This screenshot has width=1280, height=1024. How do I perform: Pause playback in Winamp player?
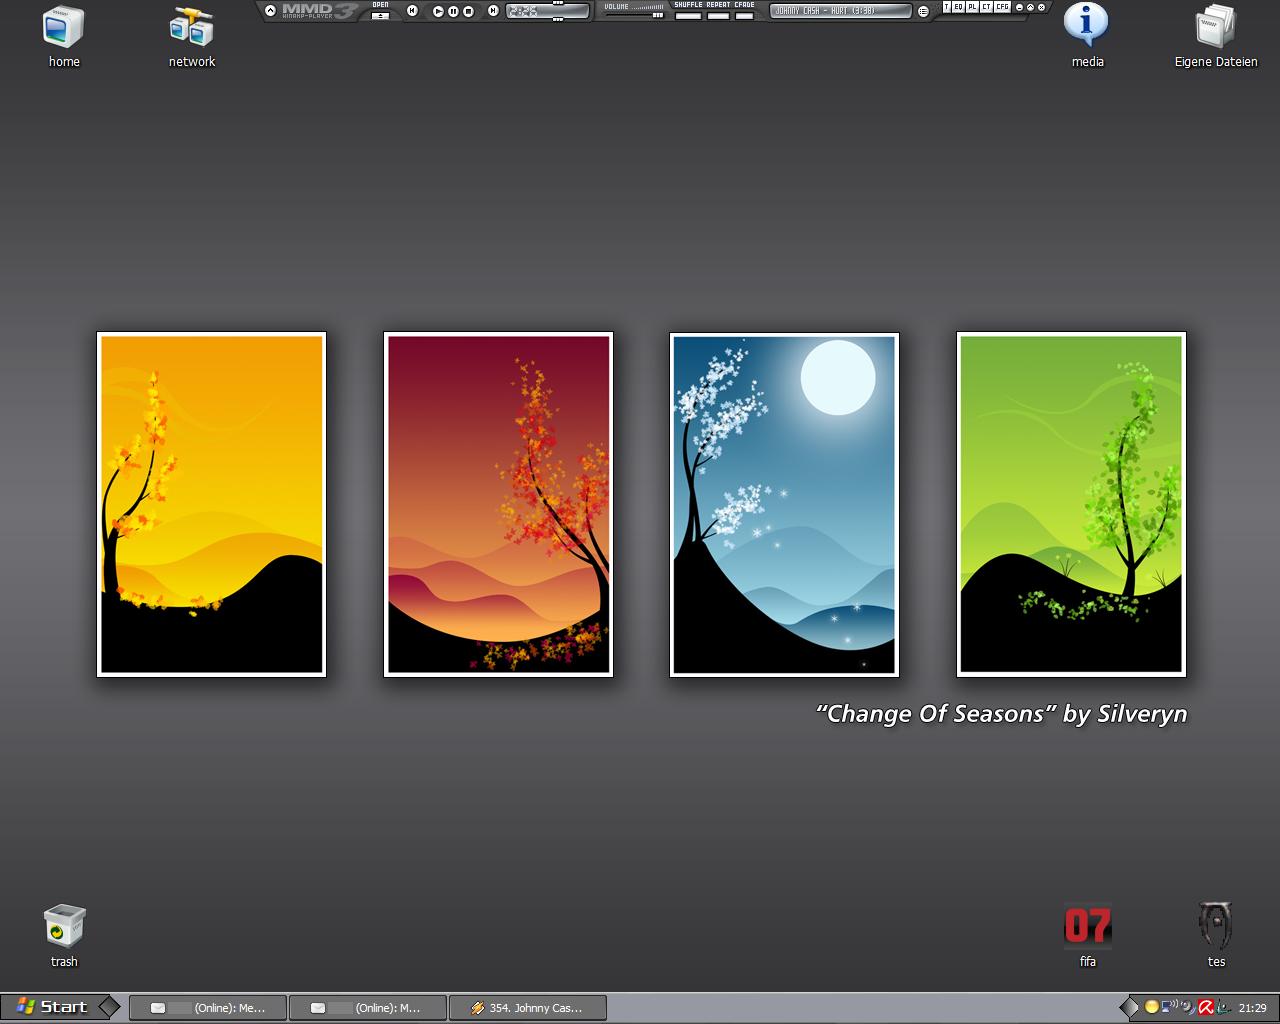453,12
